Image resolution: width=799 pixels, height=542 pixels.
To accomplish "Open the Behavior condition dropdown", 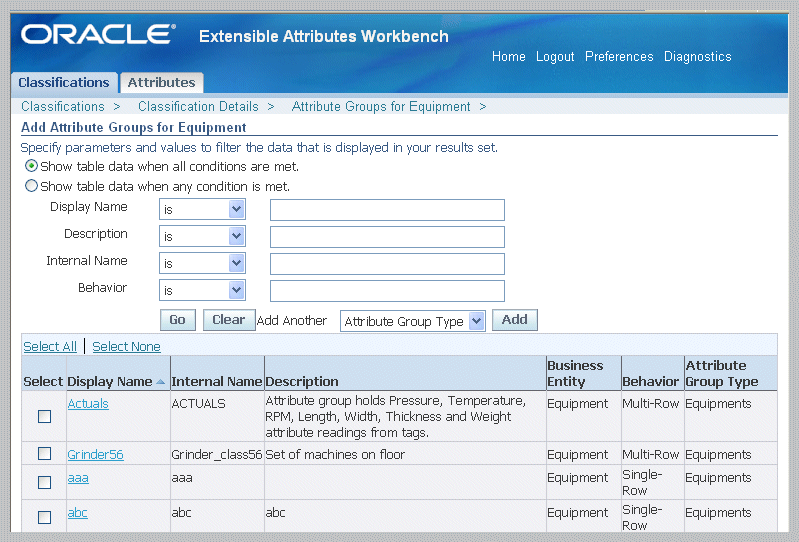I will [x=202, y=290].
